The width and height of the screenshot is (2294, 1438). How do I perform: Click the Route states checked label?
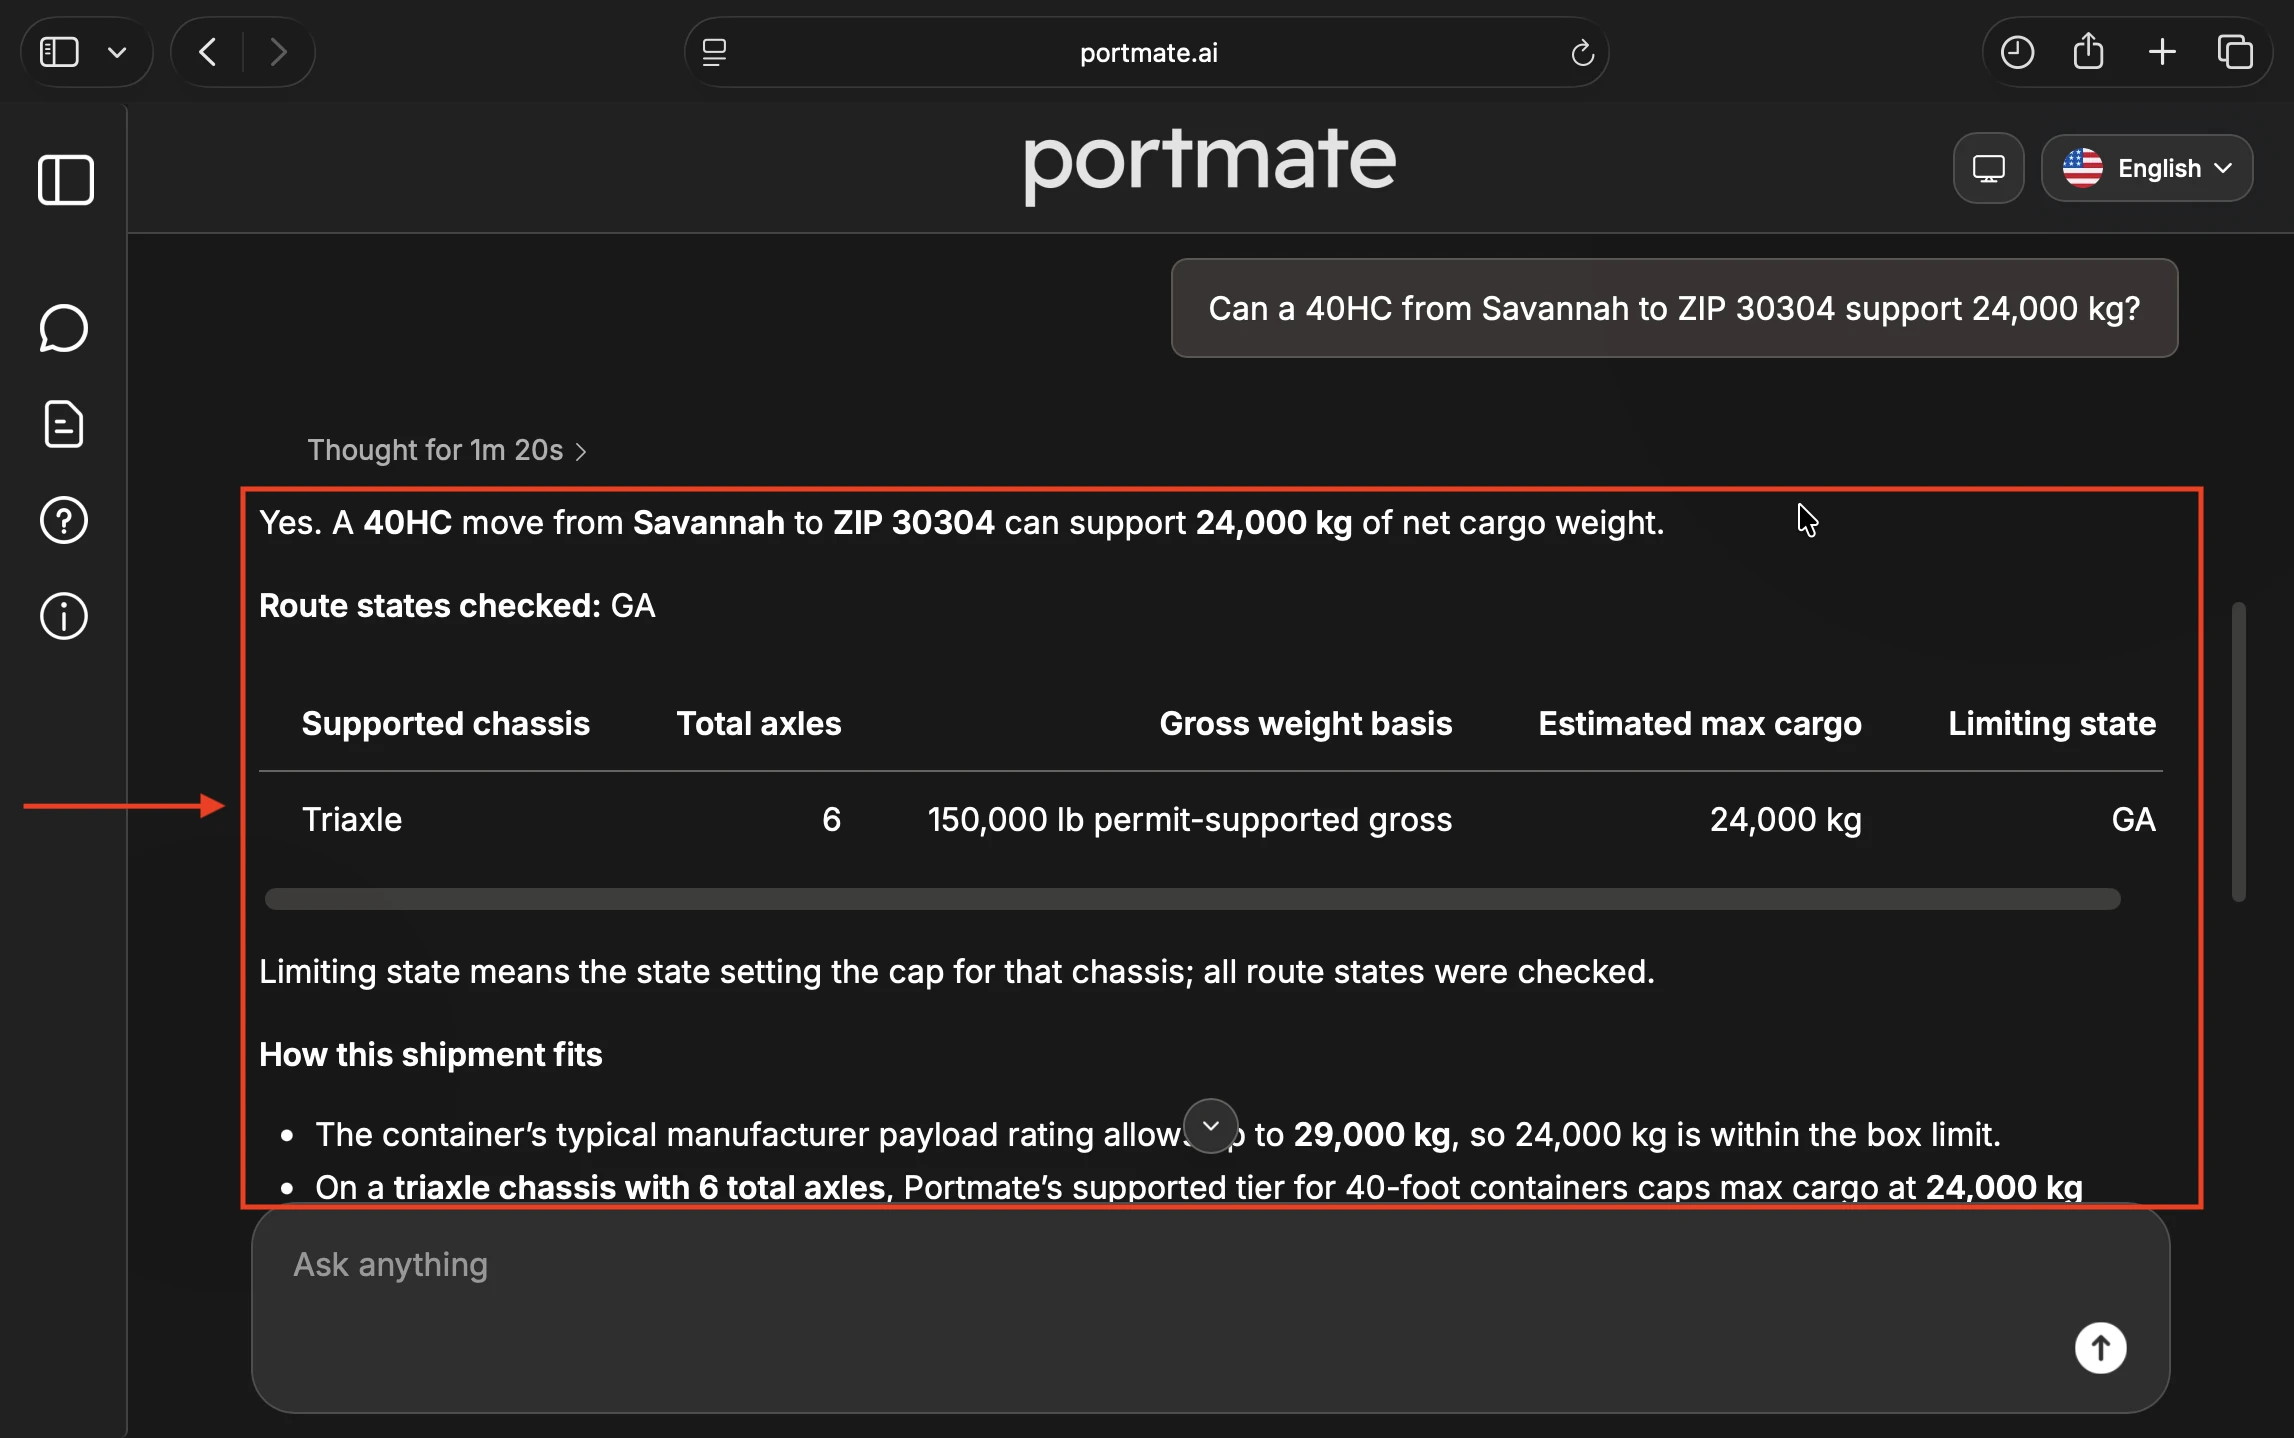click(430, 605)
